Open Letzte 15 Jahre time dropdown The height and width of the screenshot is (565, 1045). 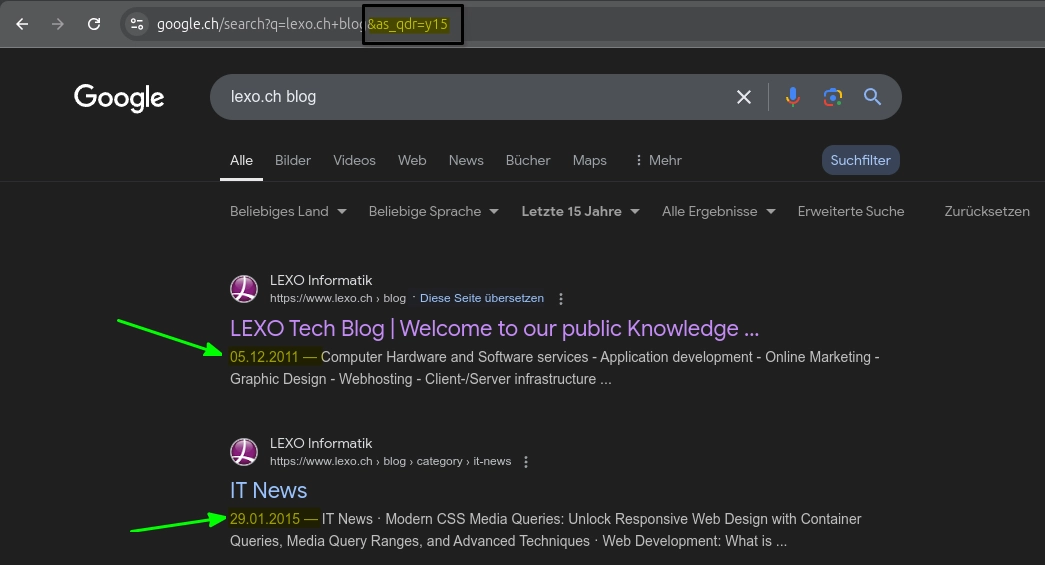pyautogui.click(x=580, y=211)
